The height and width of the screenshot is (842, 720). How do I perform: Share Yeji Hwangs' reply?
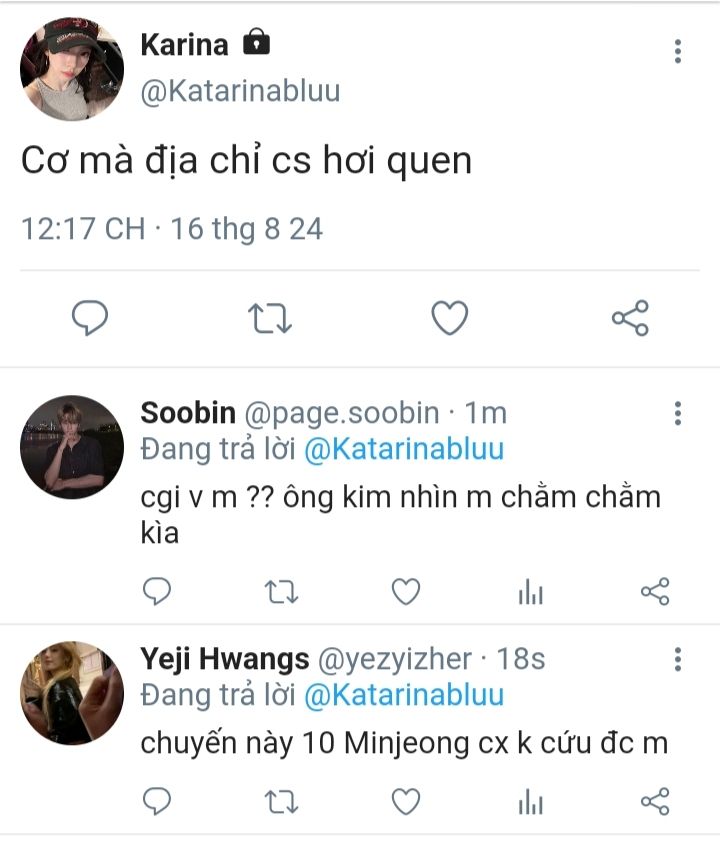tap(655, 802)
